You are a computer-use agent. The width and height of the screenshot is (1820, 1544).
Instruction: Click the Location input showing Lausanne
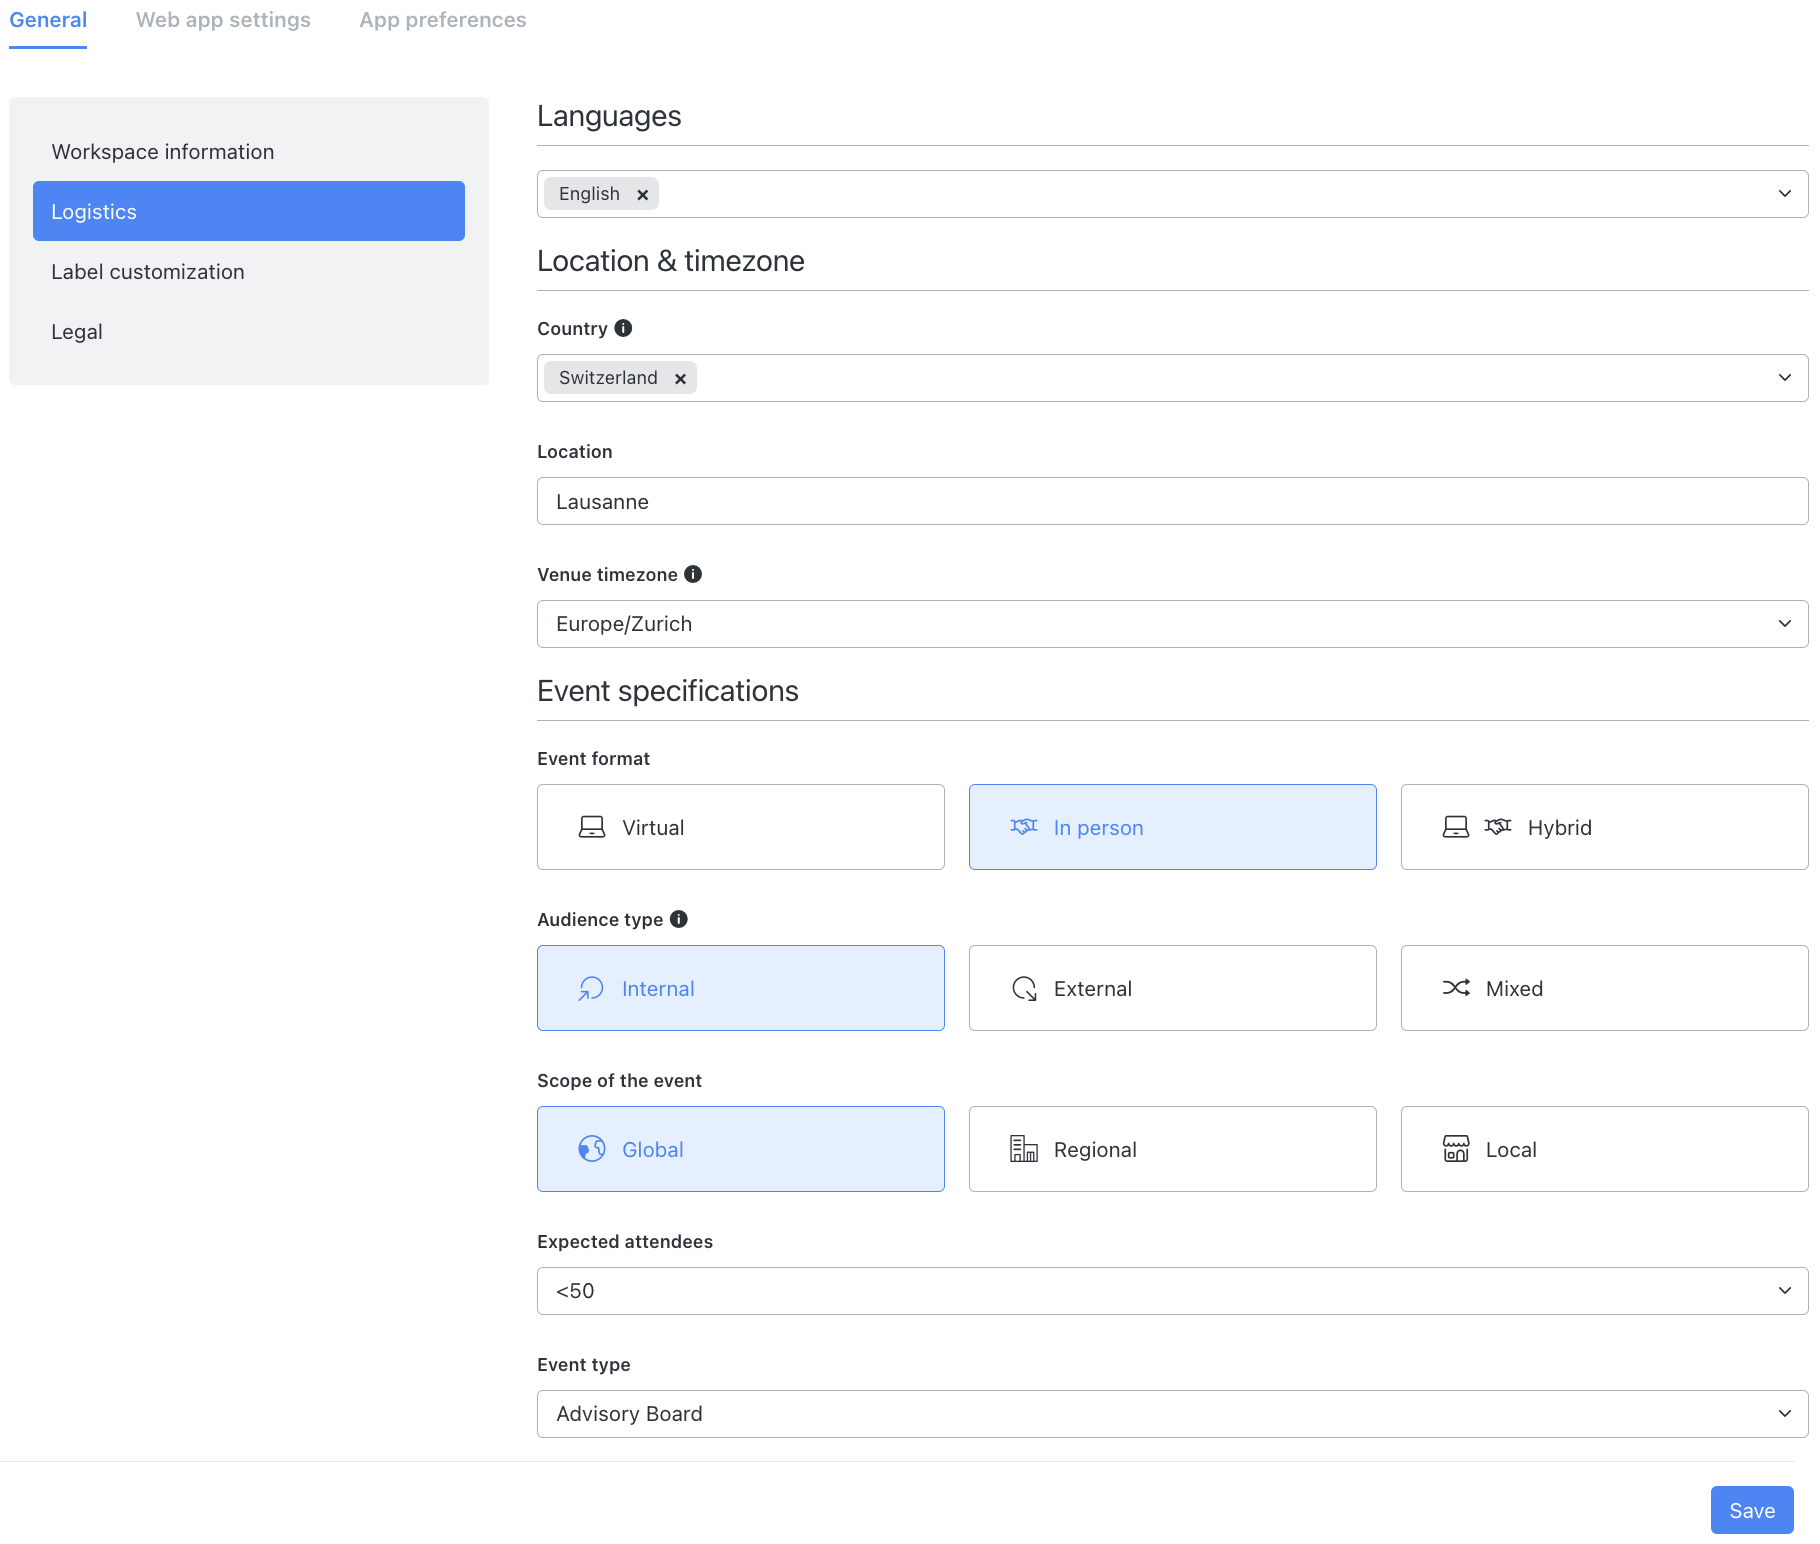tap(1172, 501)
